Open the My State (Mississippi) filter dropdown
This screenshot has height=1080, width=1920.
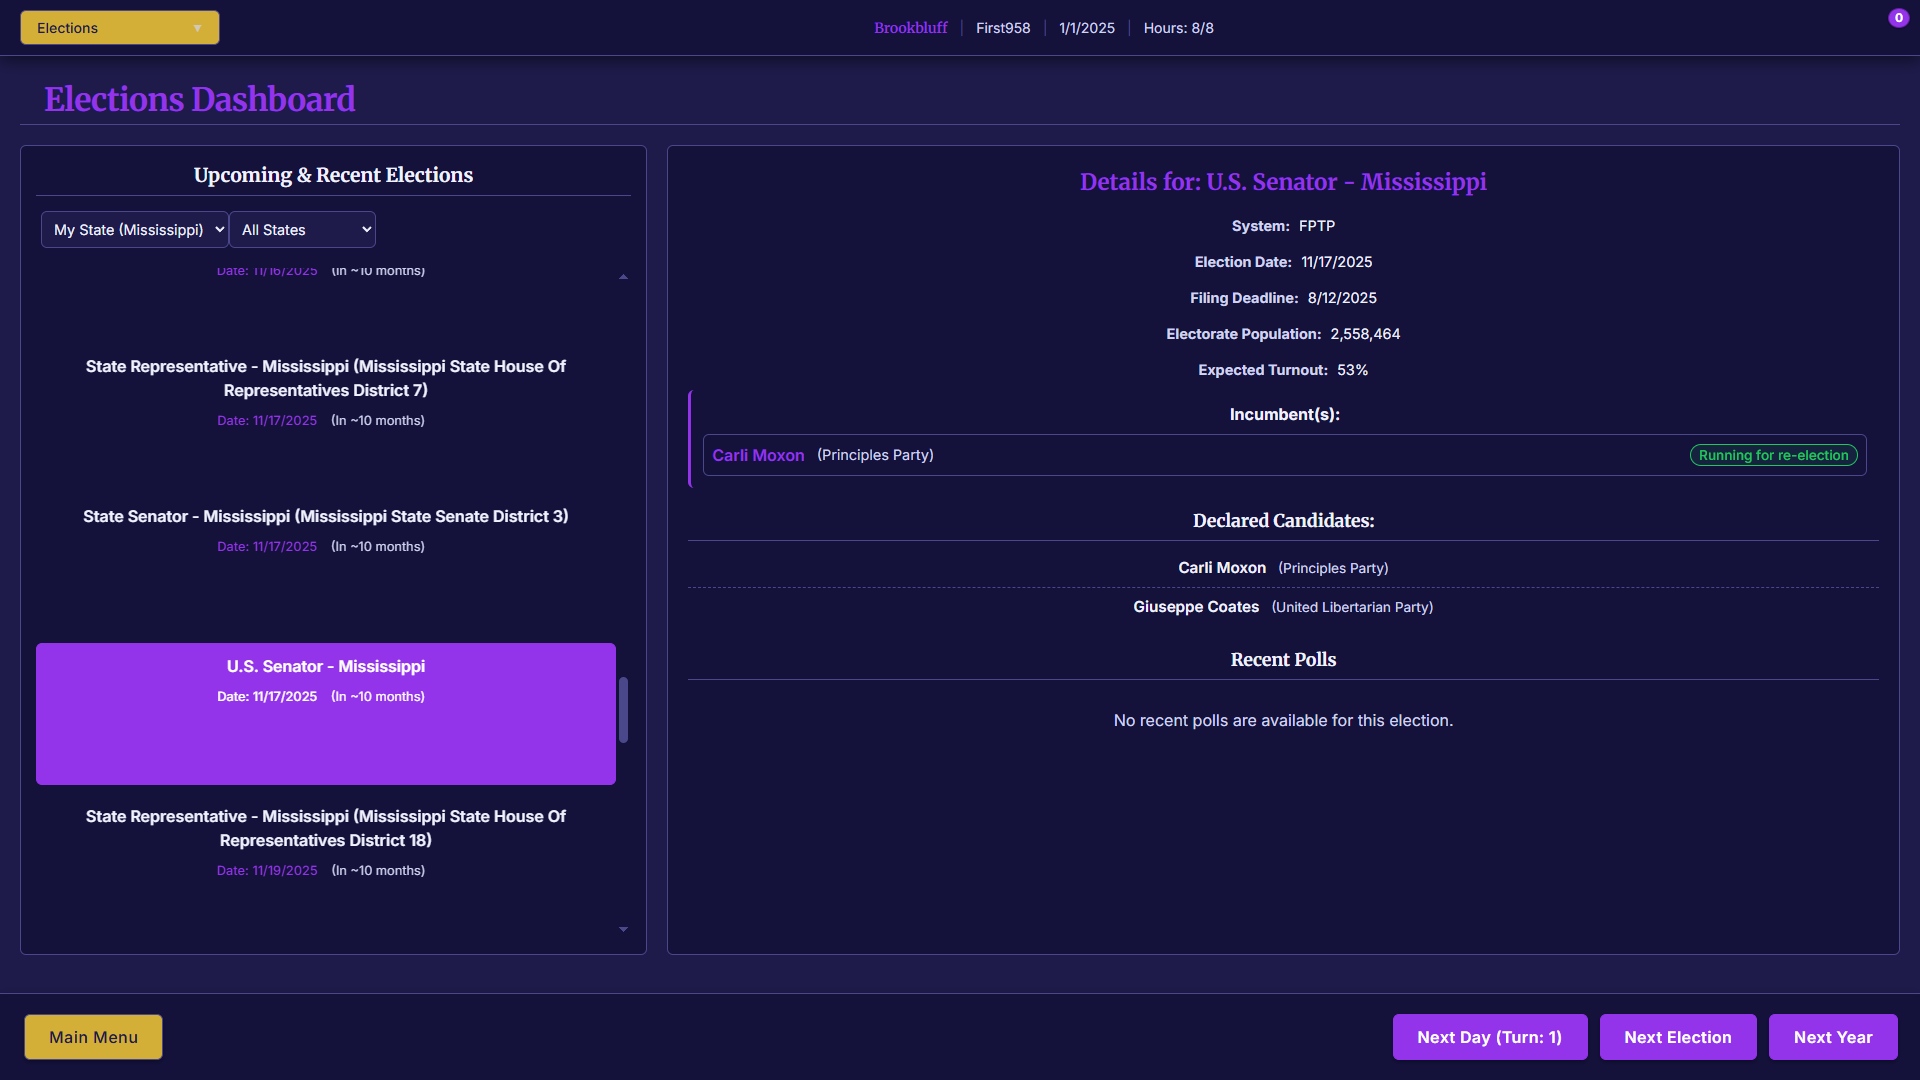pos(134,230)
